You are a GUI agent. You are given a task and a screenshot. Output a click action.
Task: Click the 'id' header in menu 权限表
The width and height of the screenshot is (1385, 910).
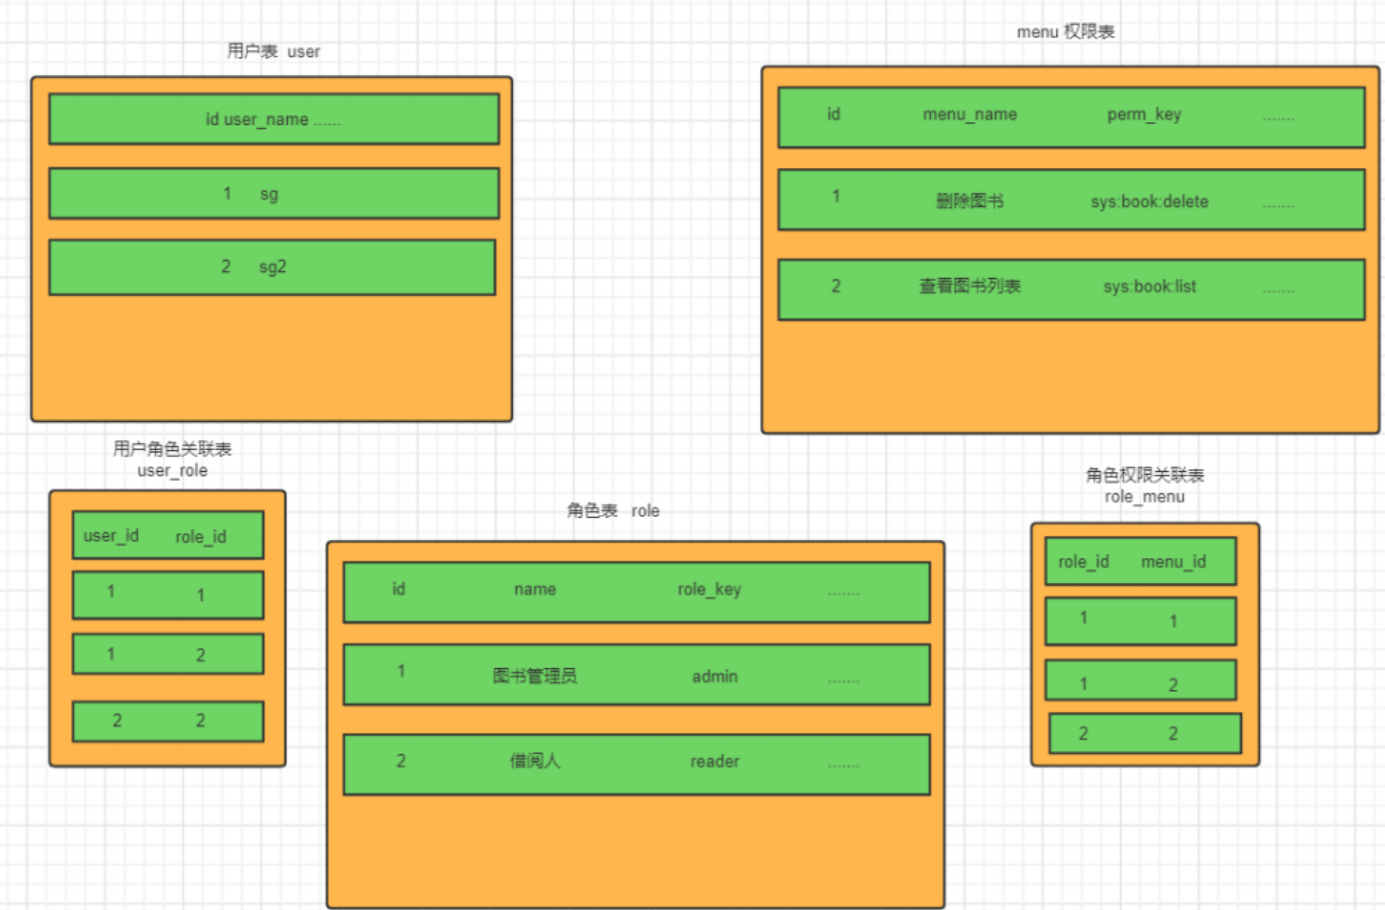[833, 114]
